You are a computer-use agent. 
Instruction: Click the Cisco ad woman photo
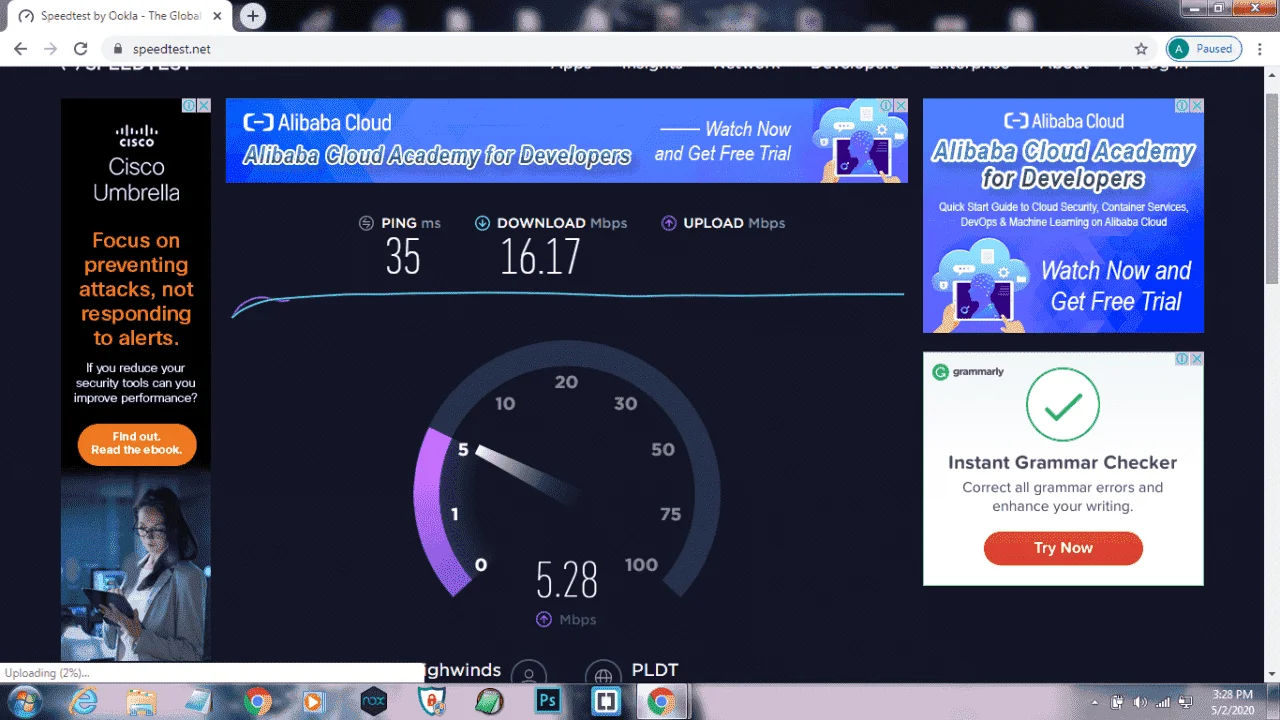tap(136, 566)
